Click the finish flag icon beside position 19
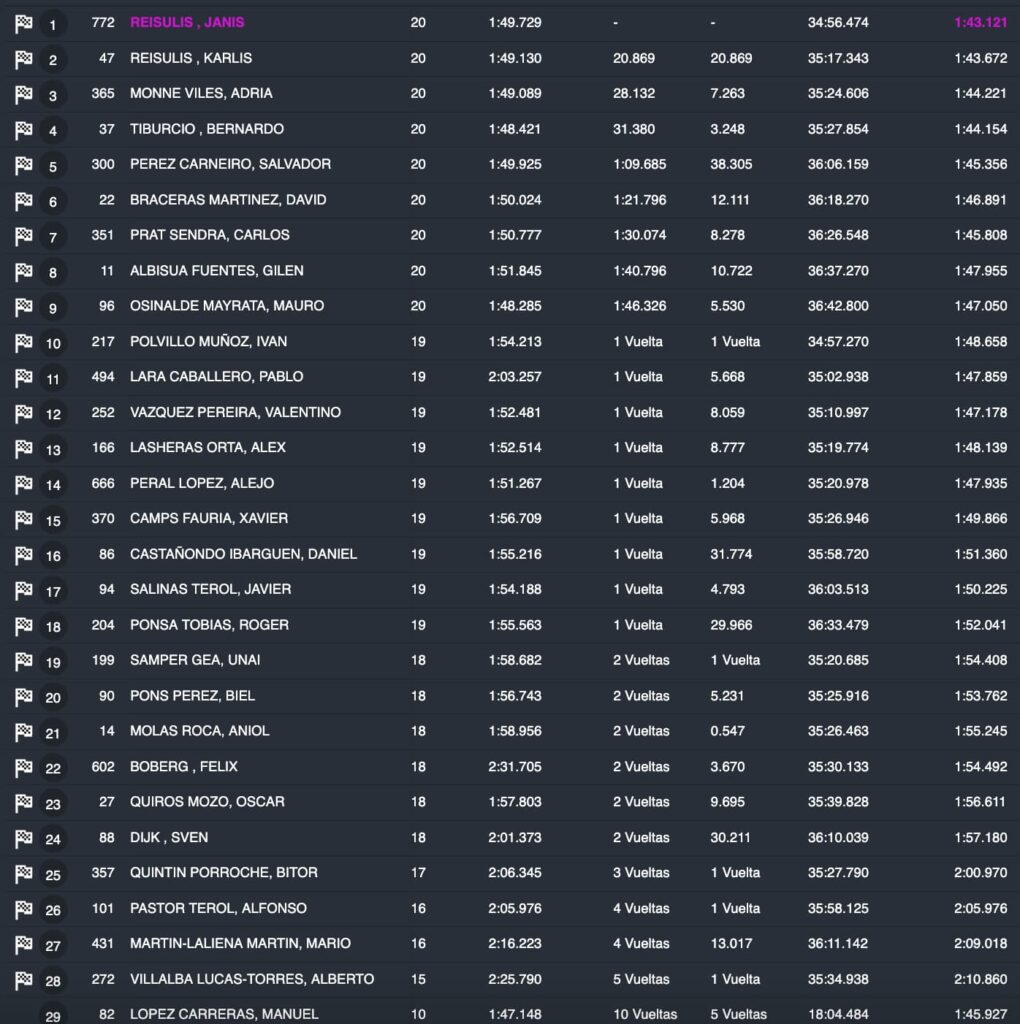The height and width of the screenshot is (1024, 1020). pyautogui.click(x=23, y=661)
